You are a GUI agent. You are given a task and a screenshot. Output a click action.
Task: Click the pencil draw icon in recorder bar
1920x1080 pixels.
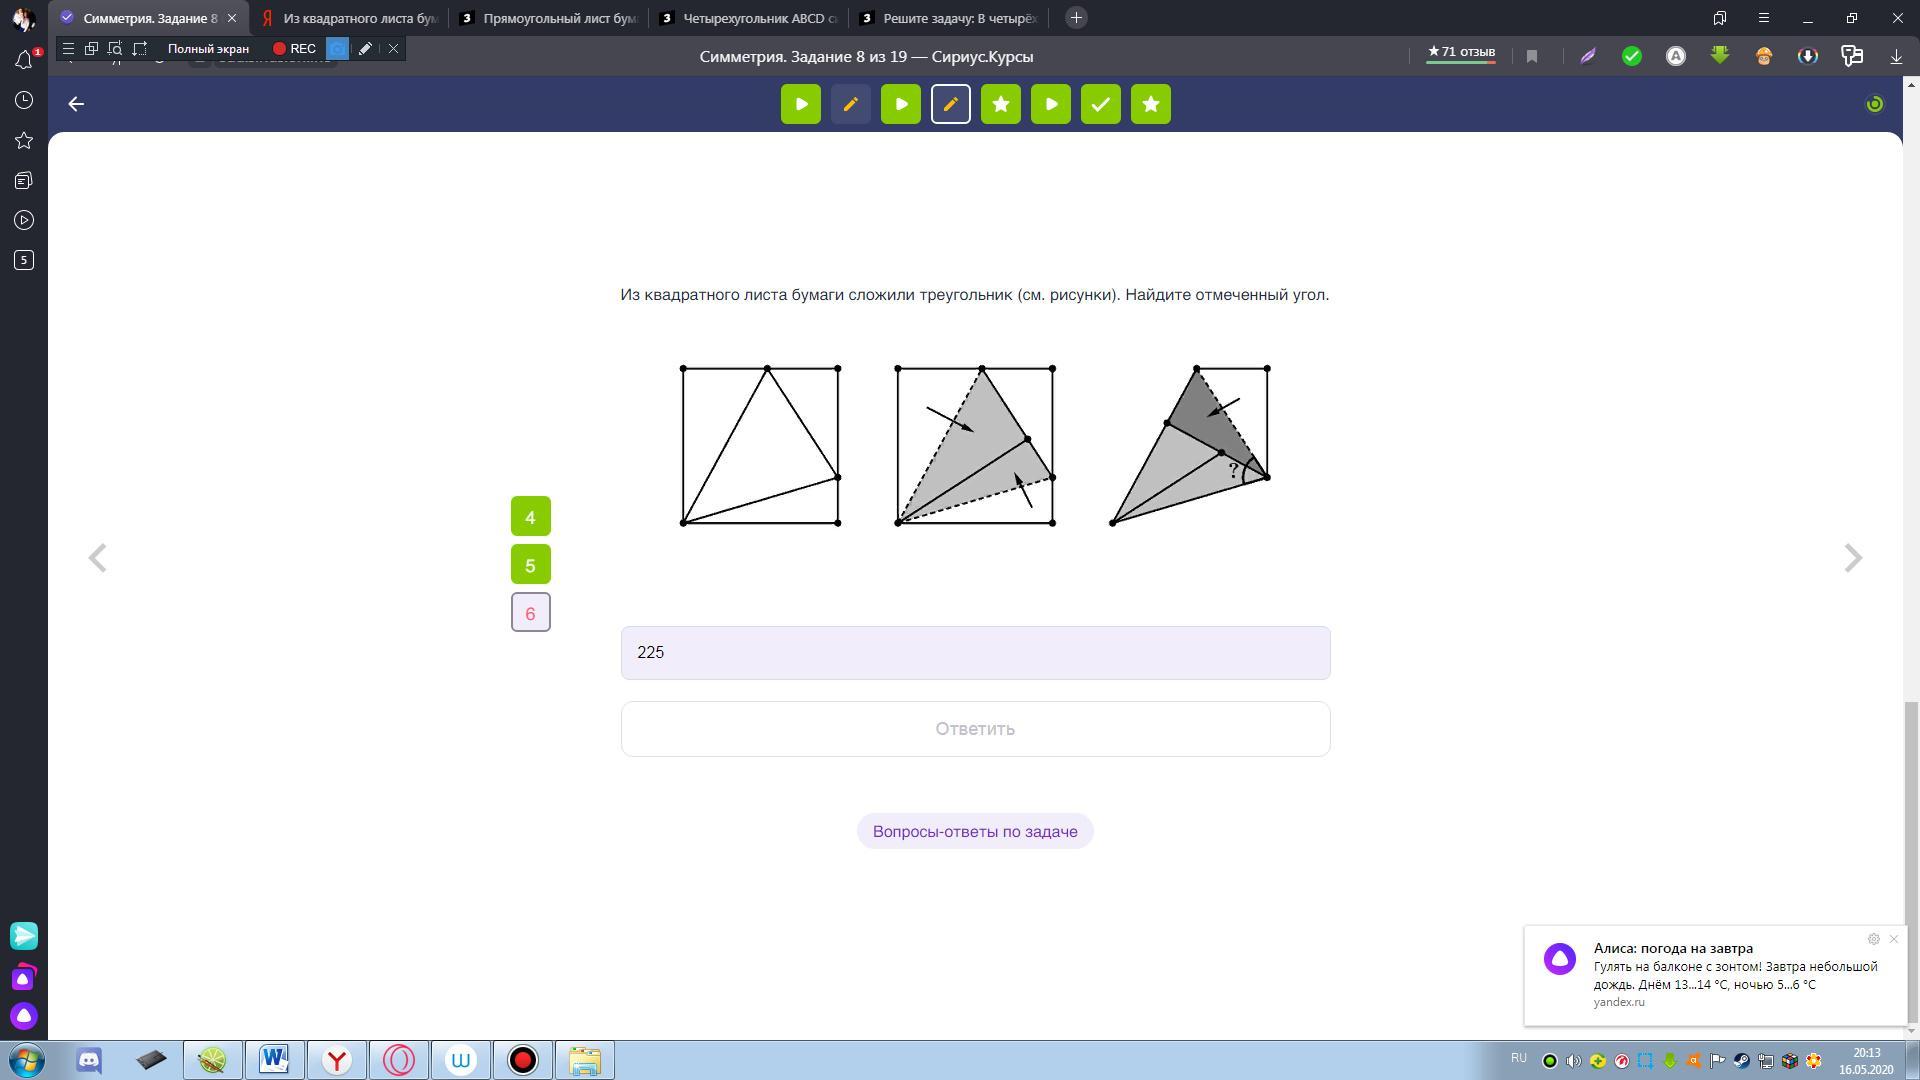(x=366, y=48)
